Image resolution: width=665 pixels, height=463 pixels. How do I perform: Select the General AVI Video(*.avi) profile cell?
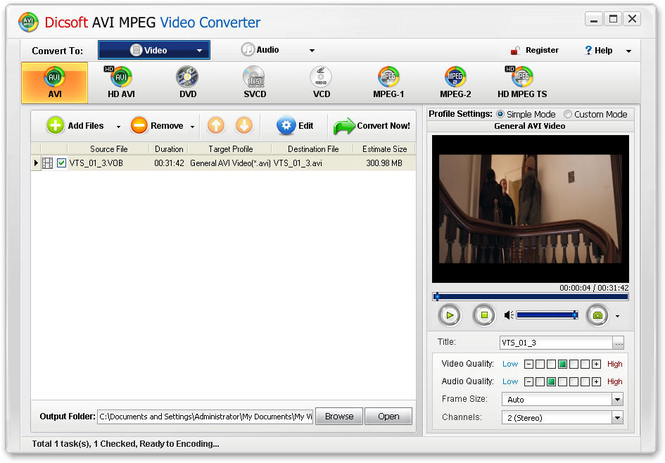point(230,163)
